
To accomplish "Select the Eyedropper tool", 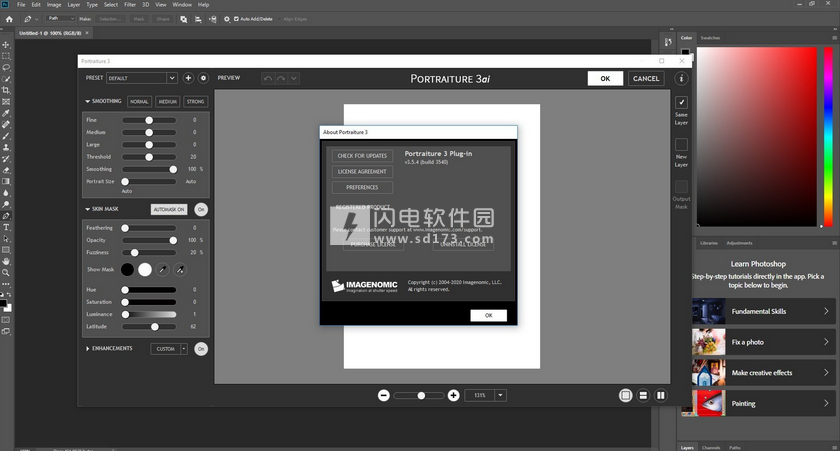I will pos(6,113).
